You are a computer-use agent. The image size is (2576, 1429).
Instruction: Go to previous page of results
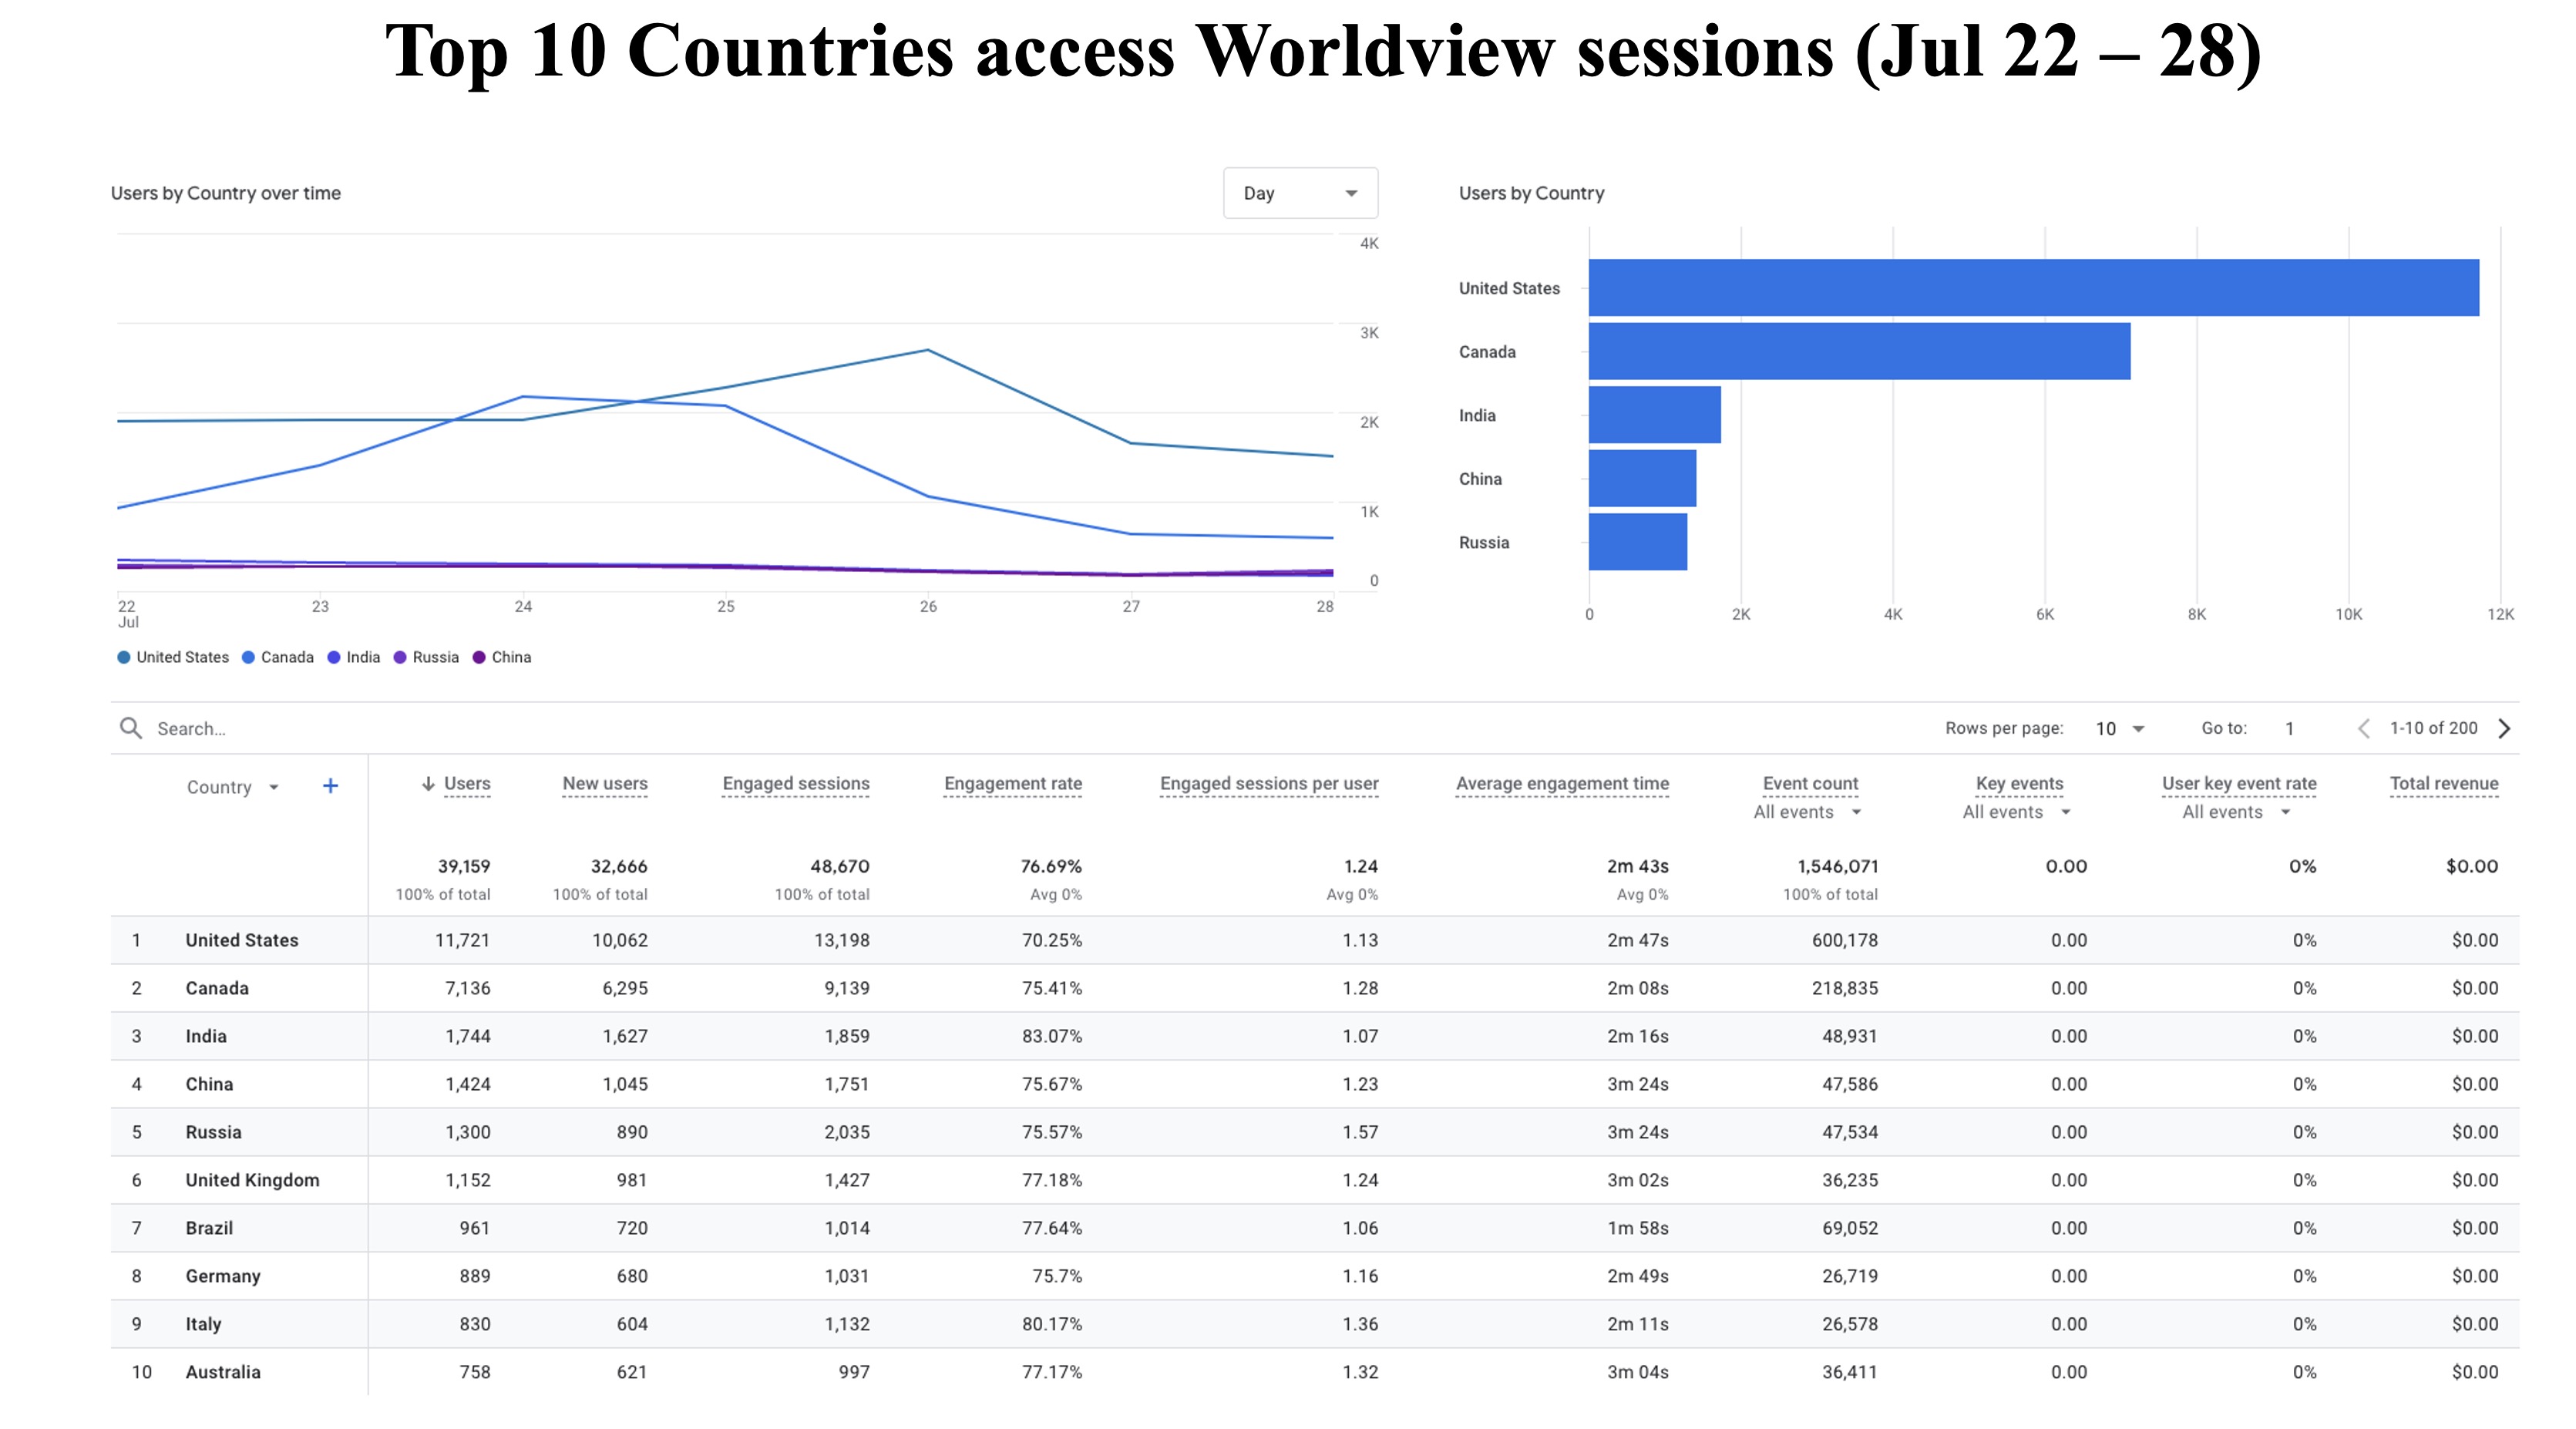pyautogui.click(x=2364, y=728)
